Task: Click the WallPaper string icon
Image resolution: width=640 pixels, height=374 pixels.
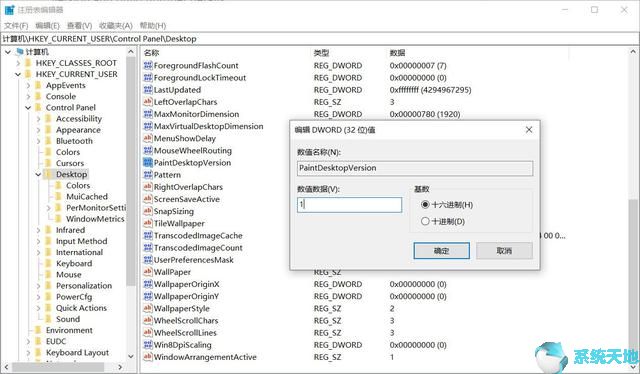Action: click(148, 272)
